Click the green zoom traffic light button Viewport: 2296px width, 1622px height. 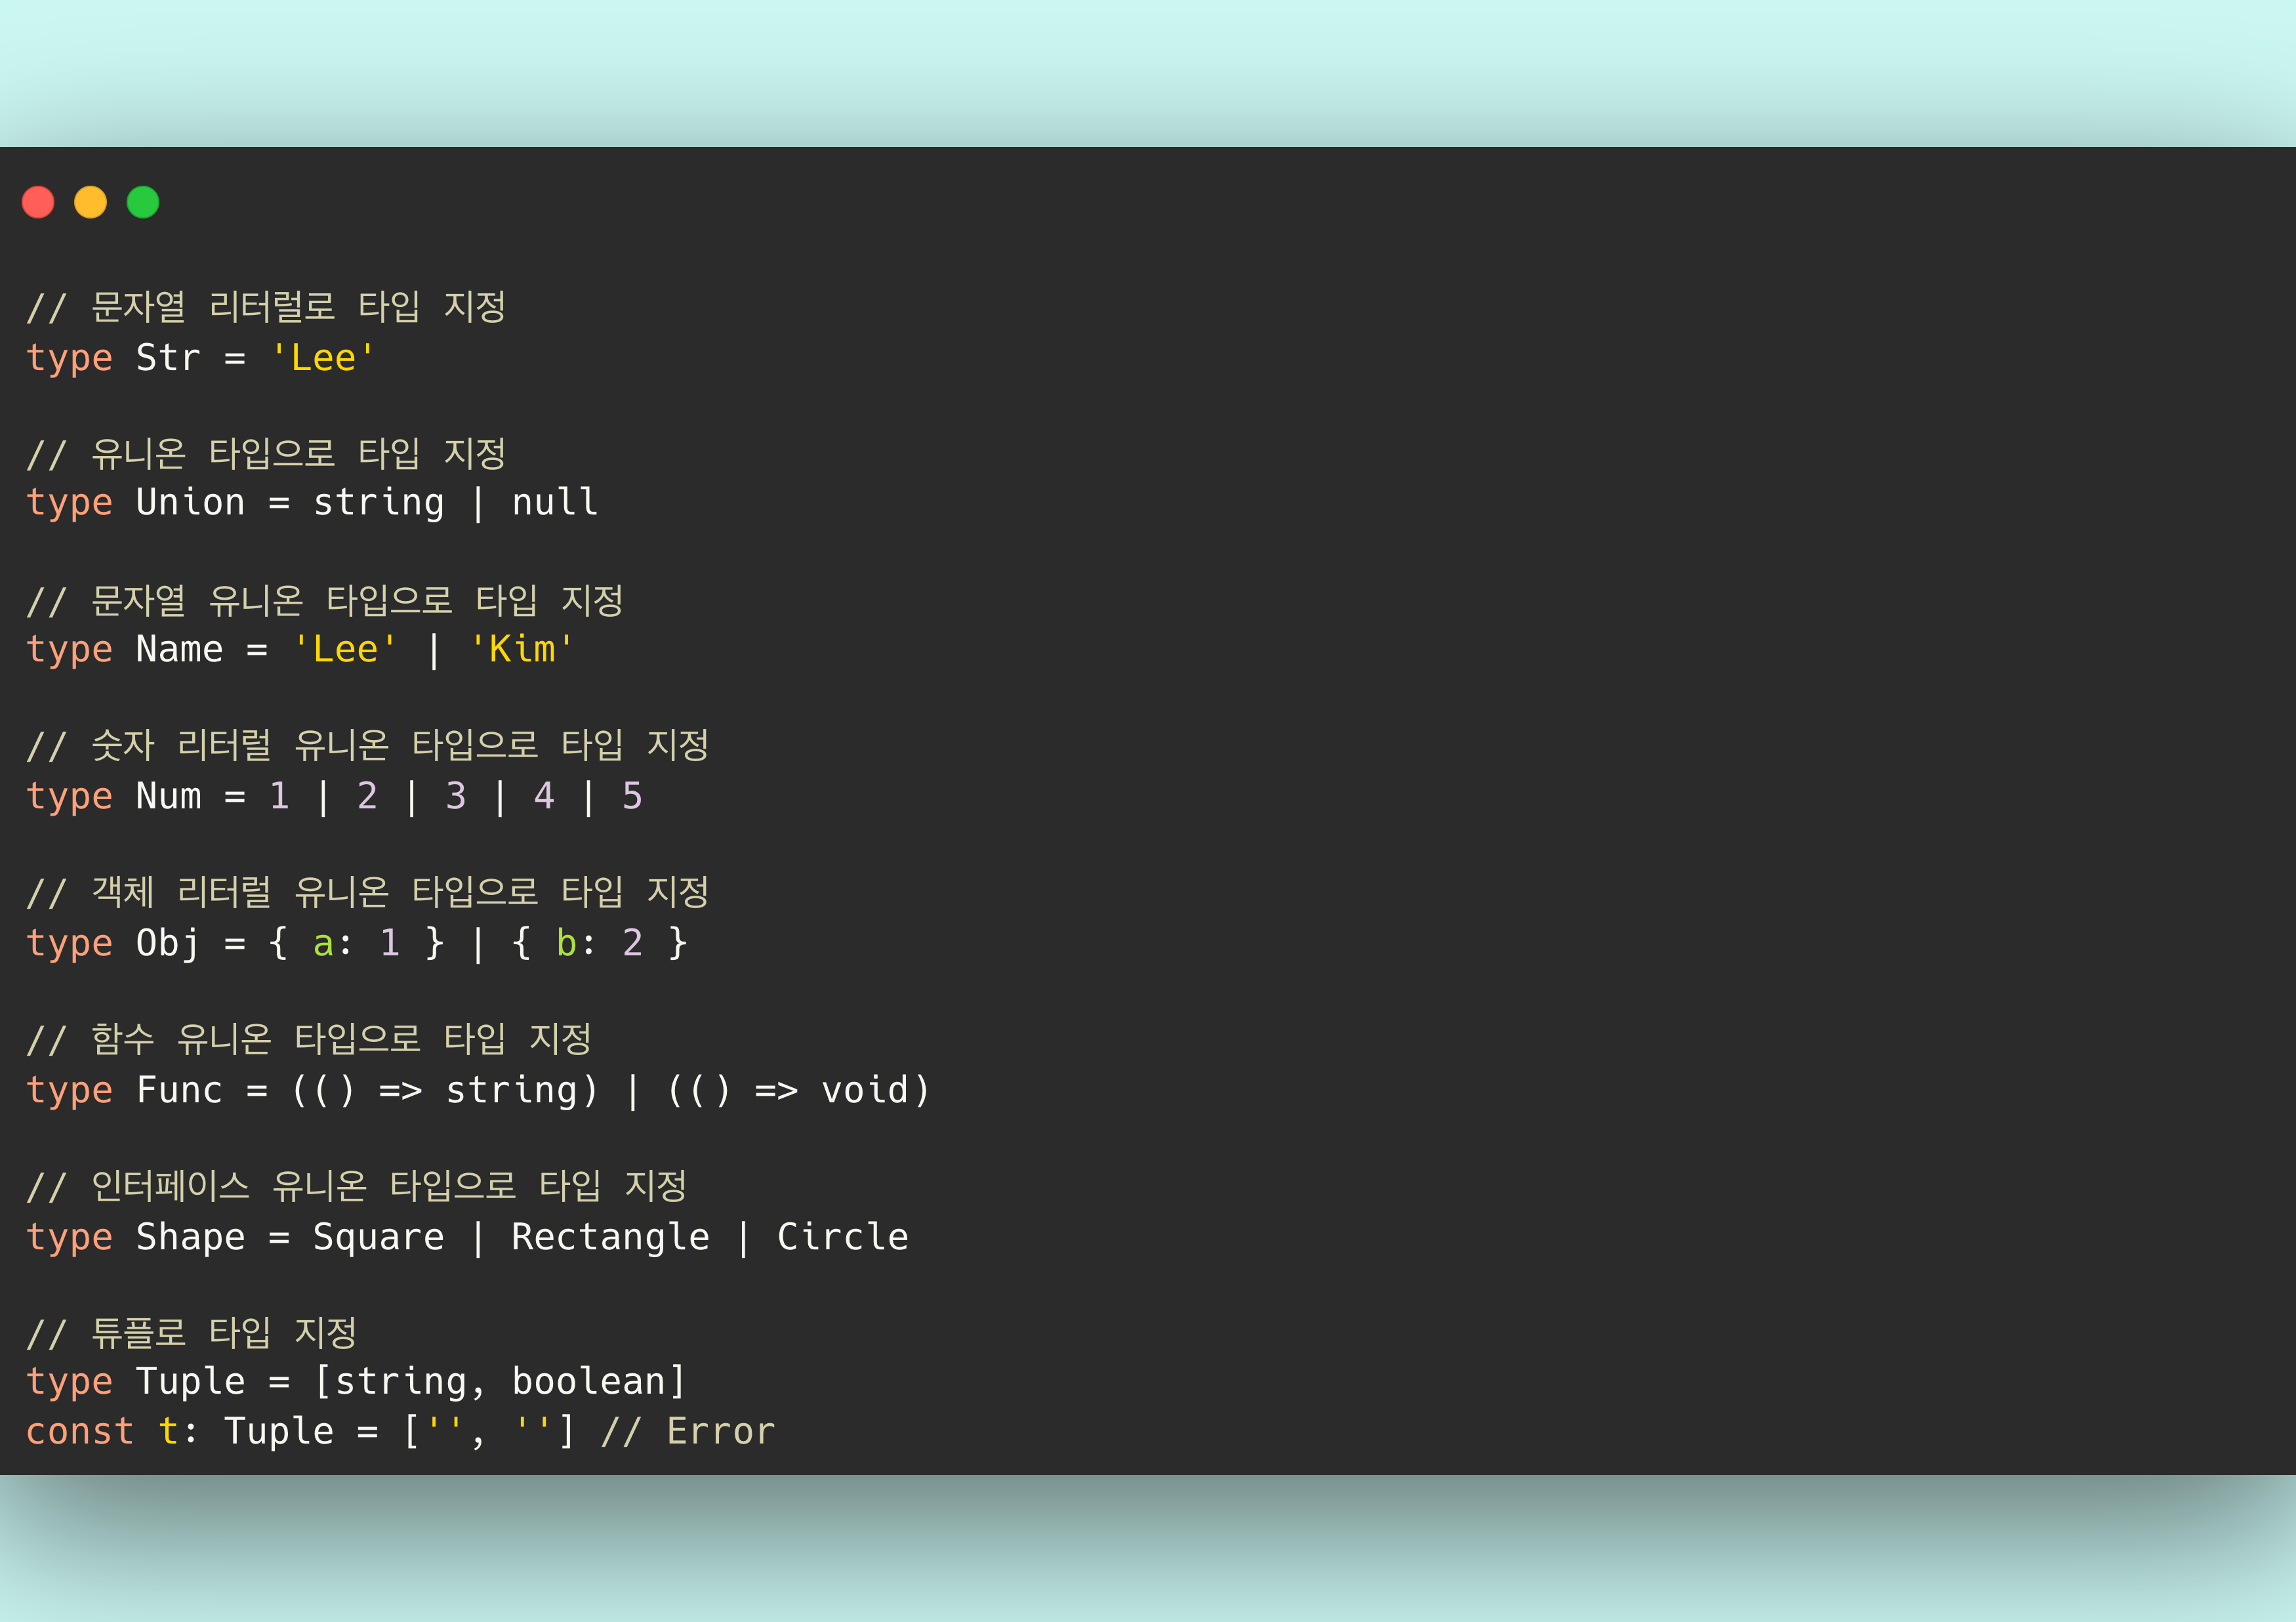point(143,202)
